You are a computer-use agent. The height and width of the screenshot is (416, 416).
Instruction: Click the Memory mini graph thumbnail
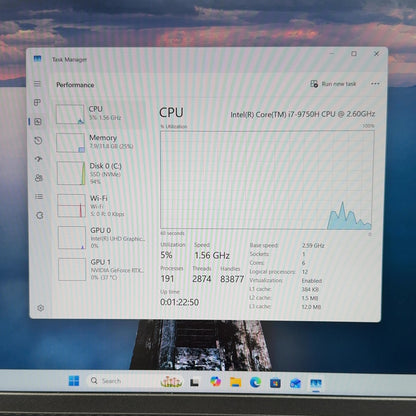click(70, 143)
